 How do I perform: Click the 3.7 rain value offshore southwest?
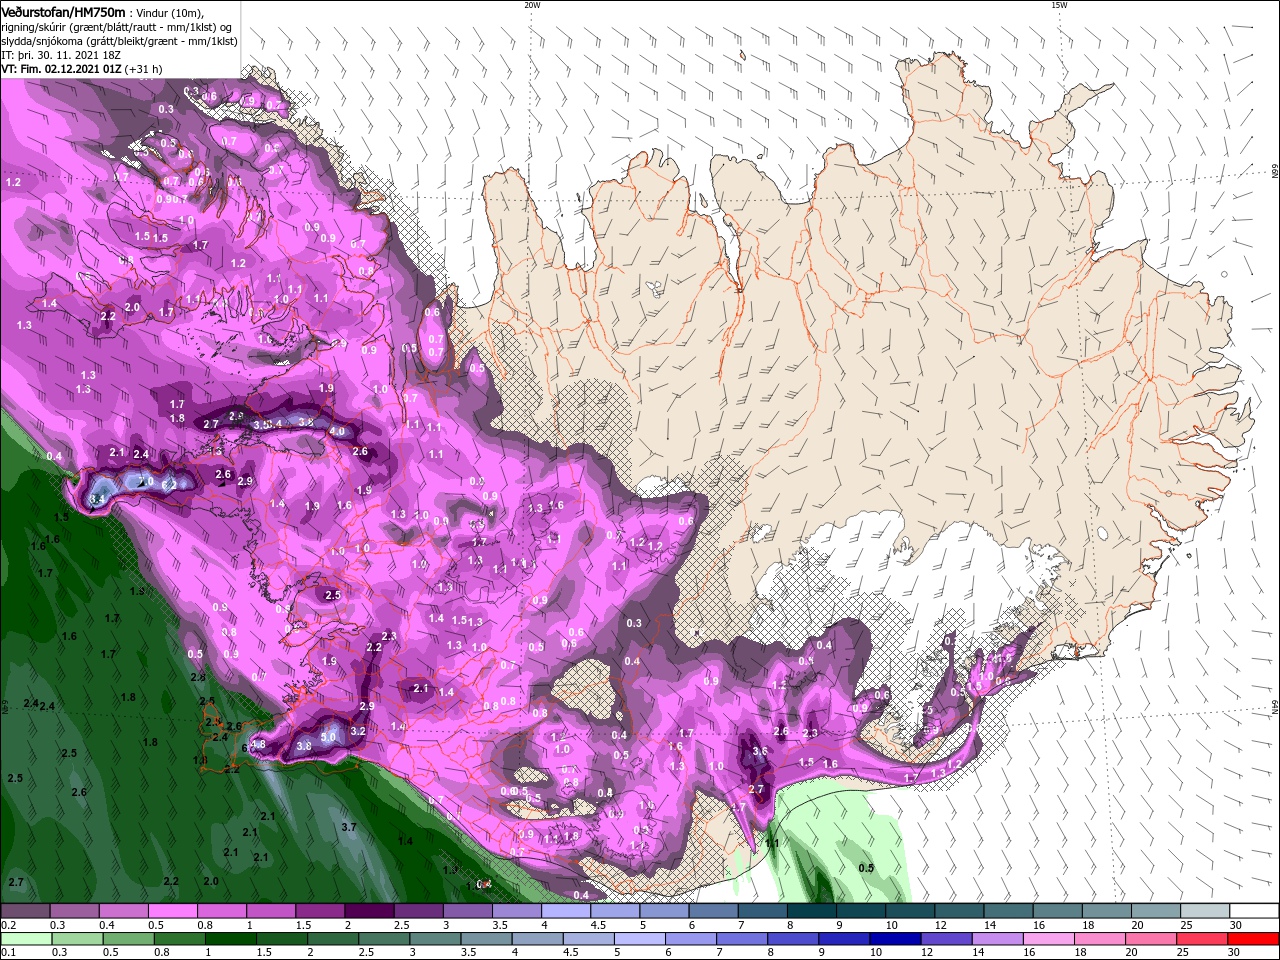pos(349,827)
